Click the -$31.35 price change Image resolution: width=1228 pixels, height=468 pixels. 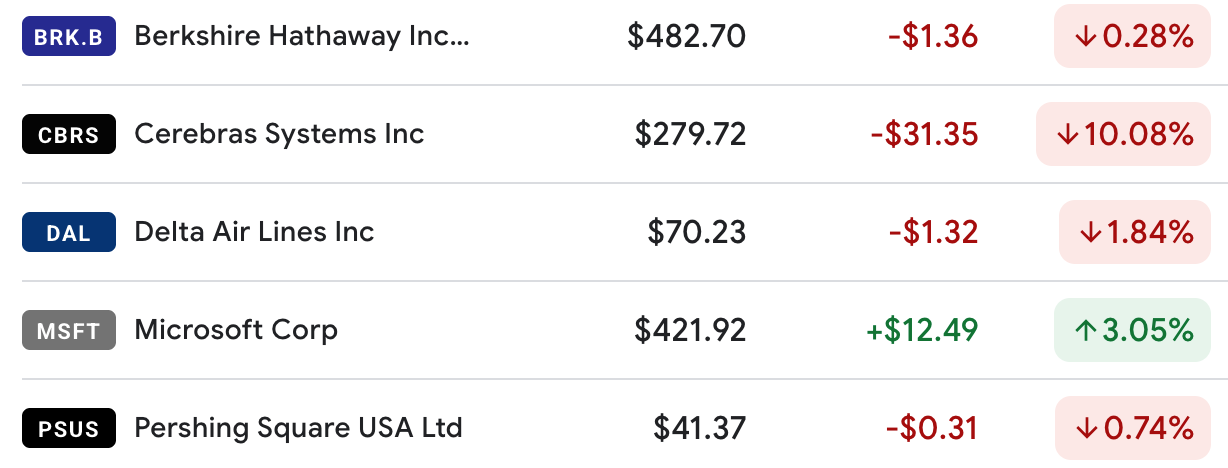pyautogui.click(x=924, y=135)
